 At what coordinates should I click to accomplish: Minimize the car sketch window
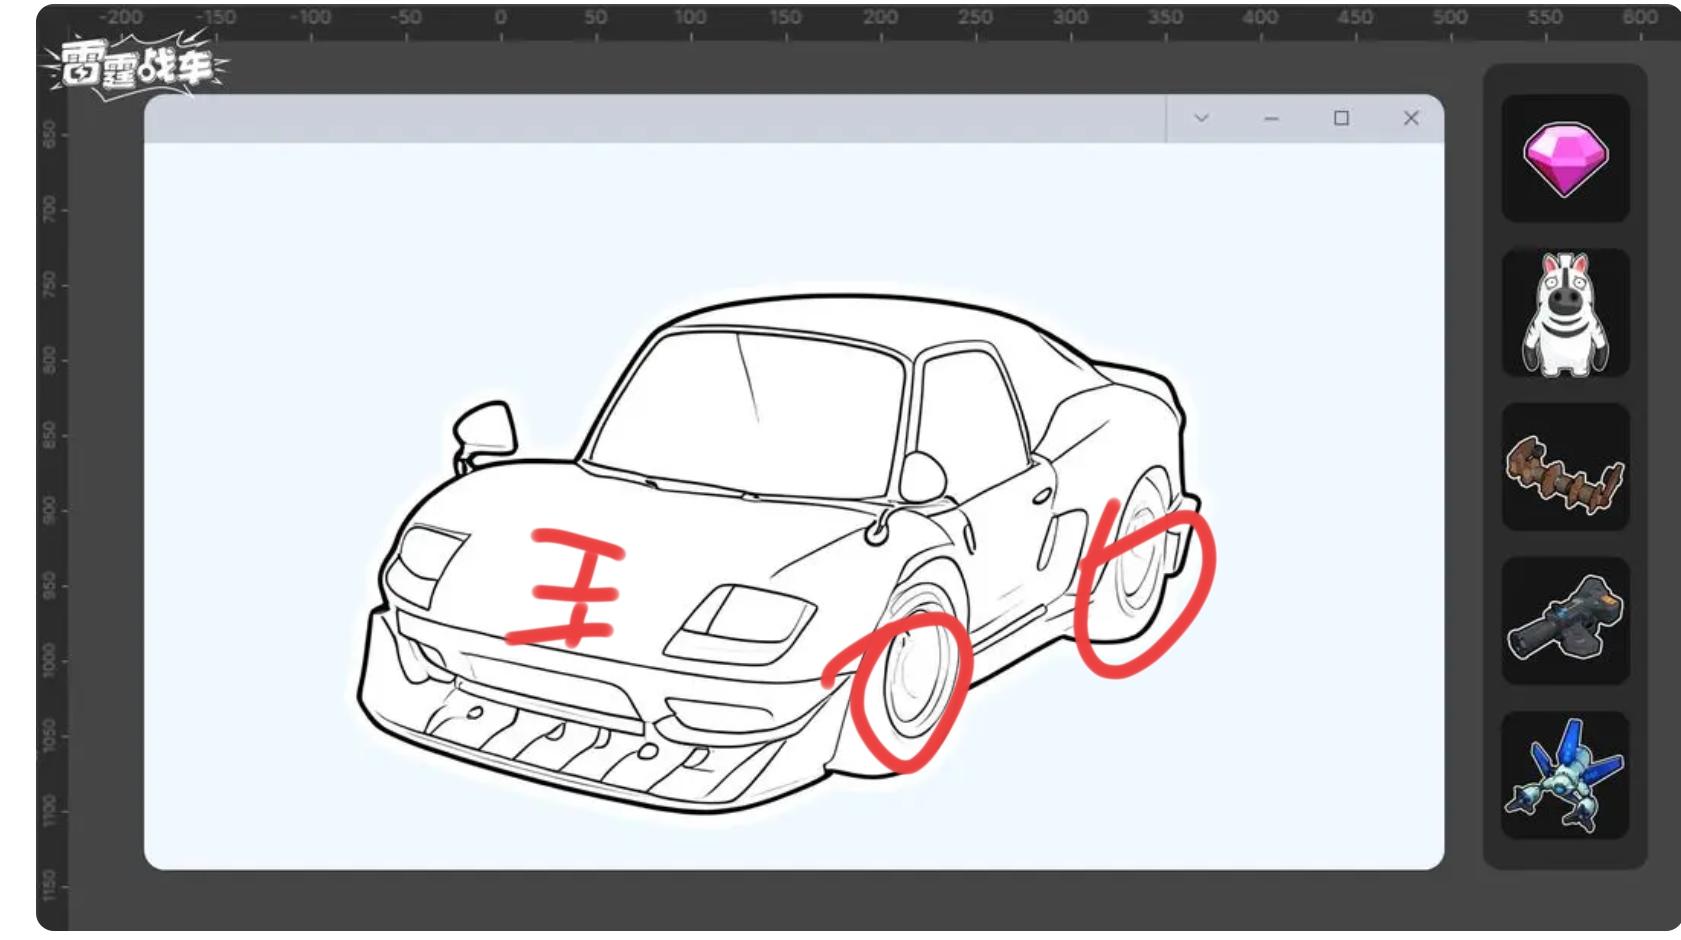coord(1271,118)
